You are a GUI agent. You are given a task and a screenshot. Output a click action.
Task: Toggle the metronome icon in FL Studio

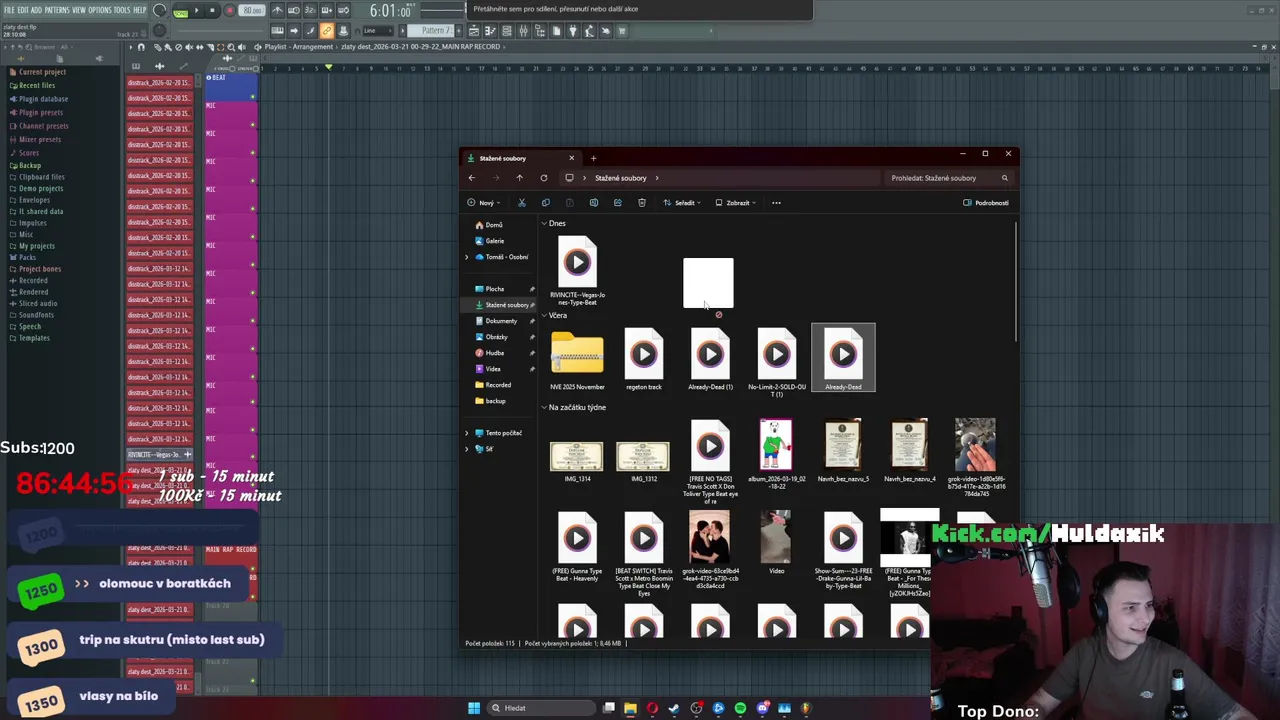point(278,10)
